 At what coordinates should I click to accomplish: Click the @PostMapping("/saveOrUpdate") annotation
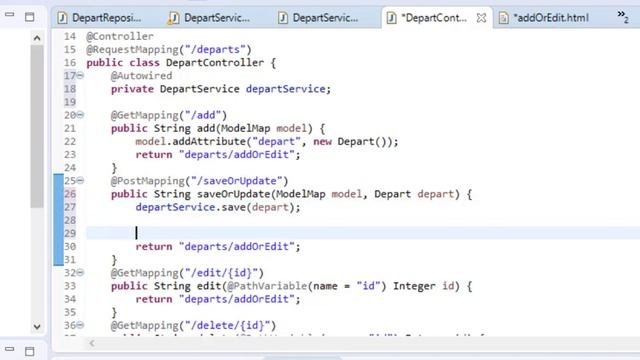click(199, 180)
